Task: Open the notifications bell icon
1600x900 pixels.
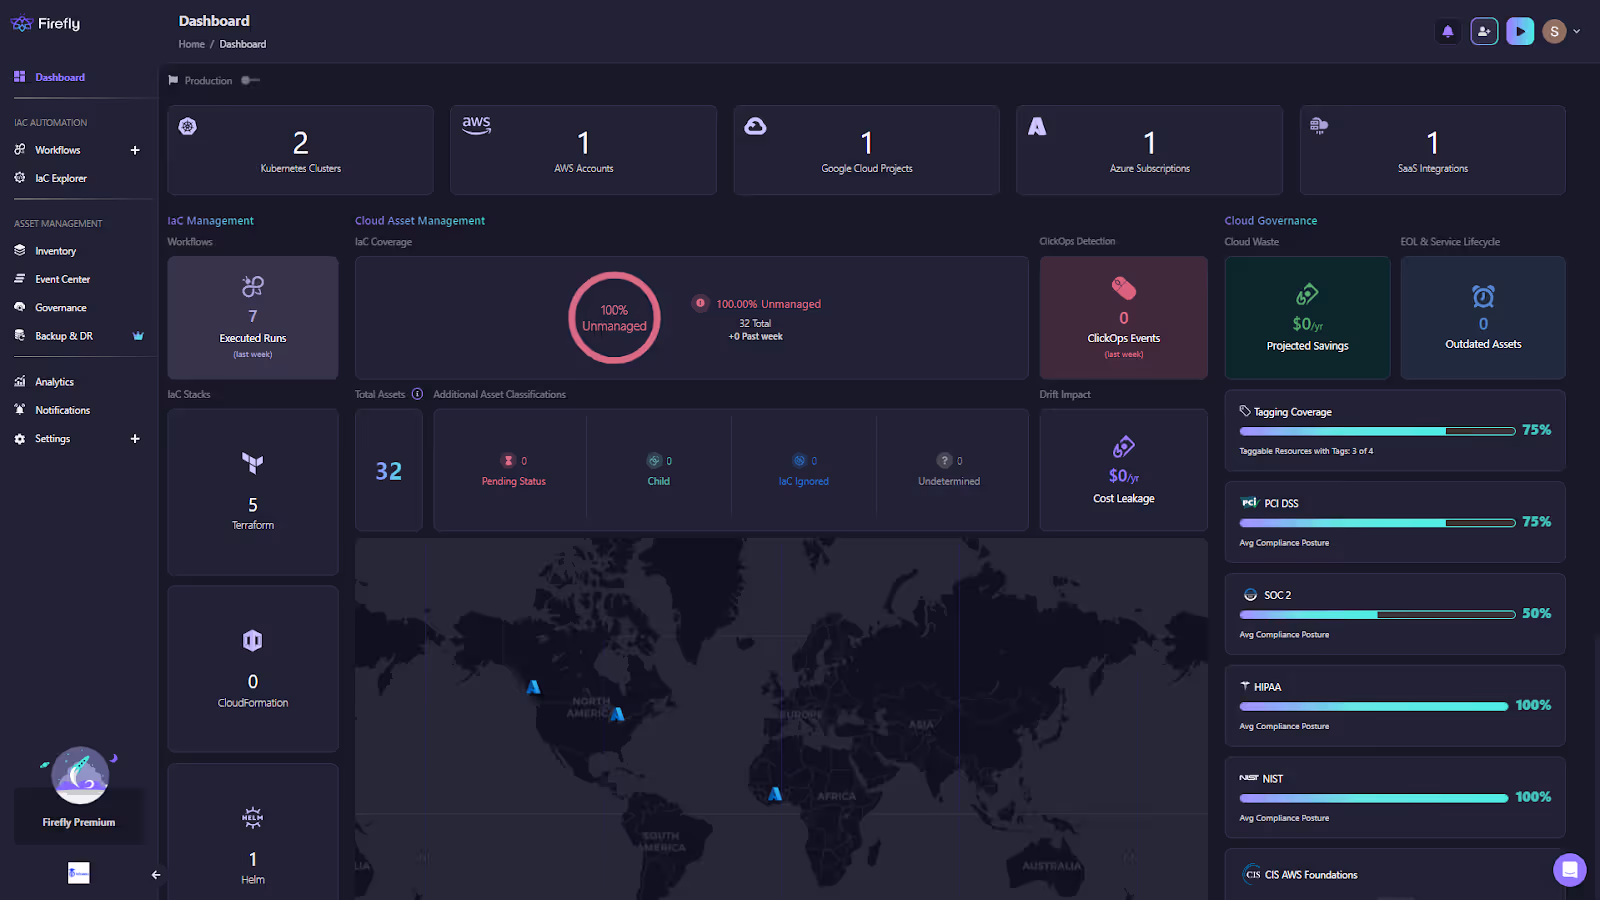Action: point(1447,31)
